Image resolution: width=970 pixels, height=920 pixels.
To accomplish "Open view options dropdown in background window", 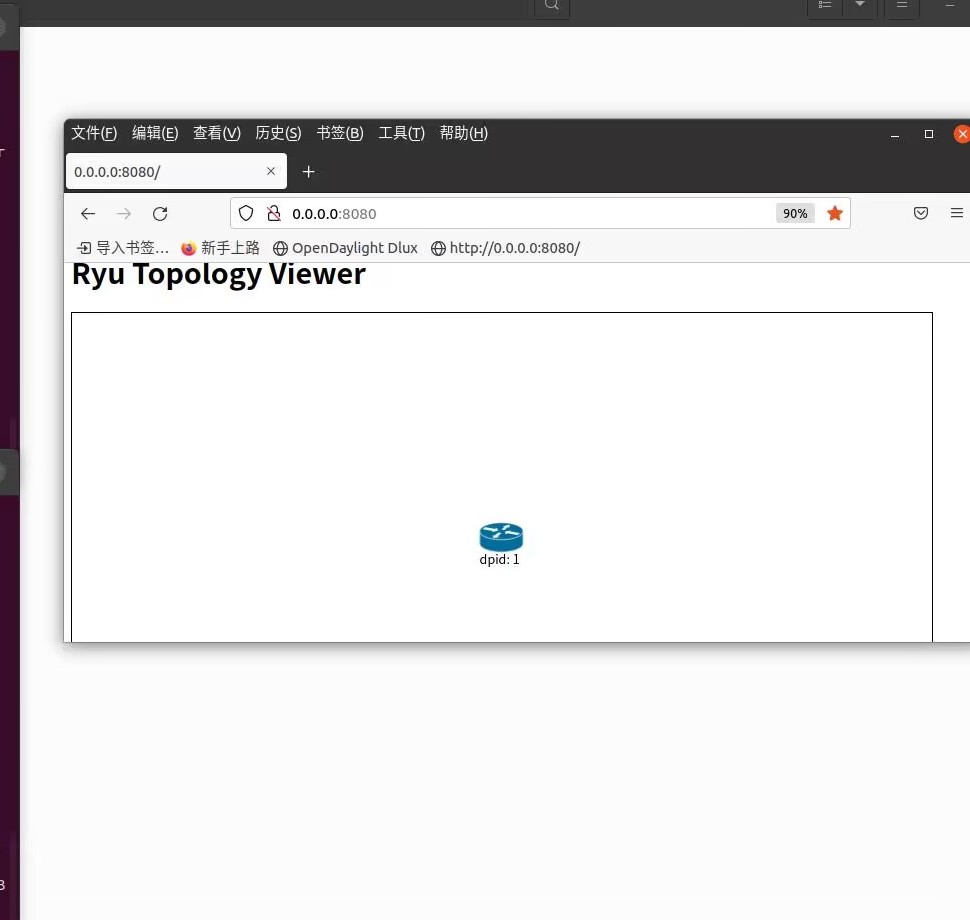I will (860, 6).
